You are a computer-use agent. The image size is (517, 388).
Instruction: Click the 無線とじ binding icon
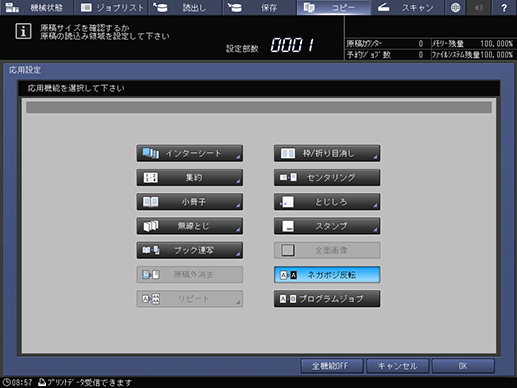[151, 226]
